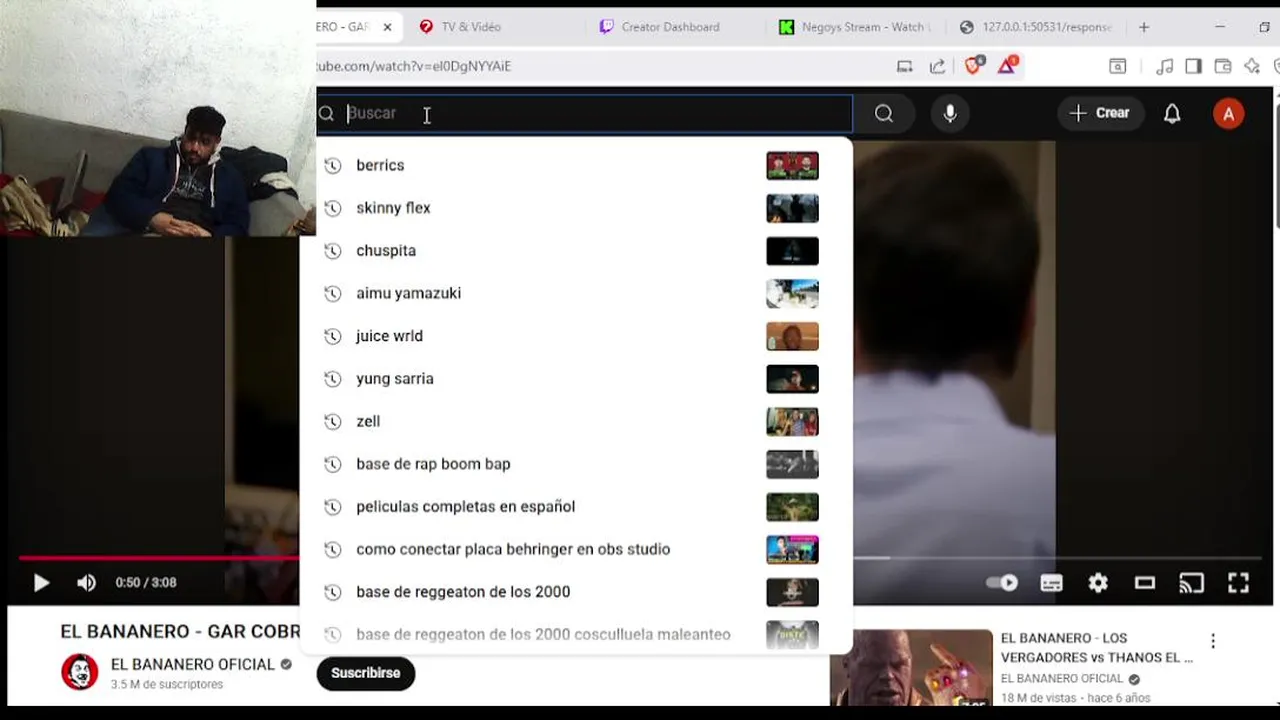Click the EL BANANERO channel avatar

(x=80, y=672)
